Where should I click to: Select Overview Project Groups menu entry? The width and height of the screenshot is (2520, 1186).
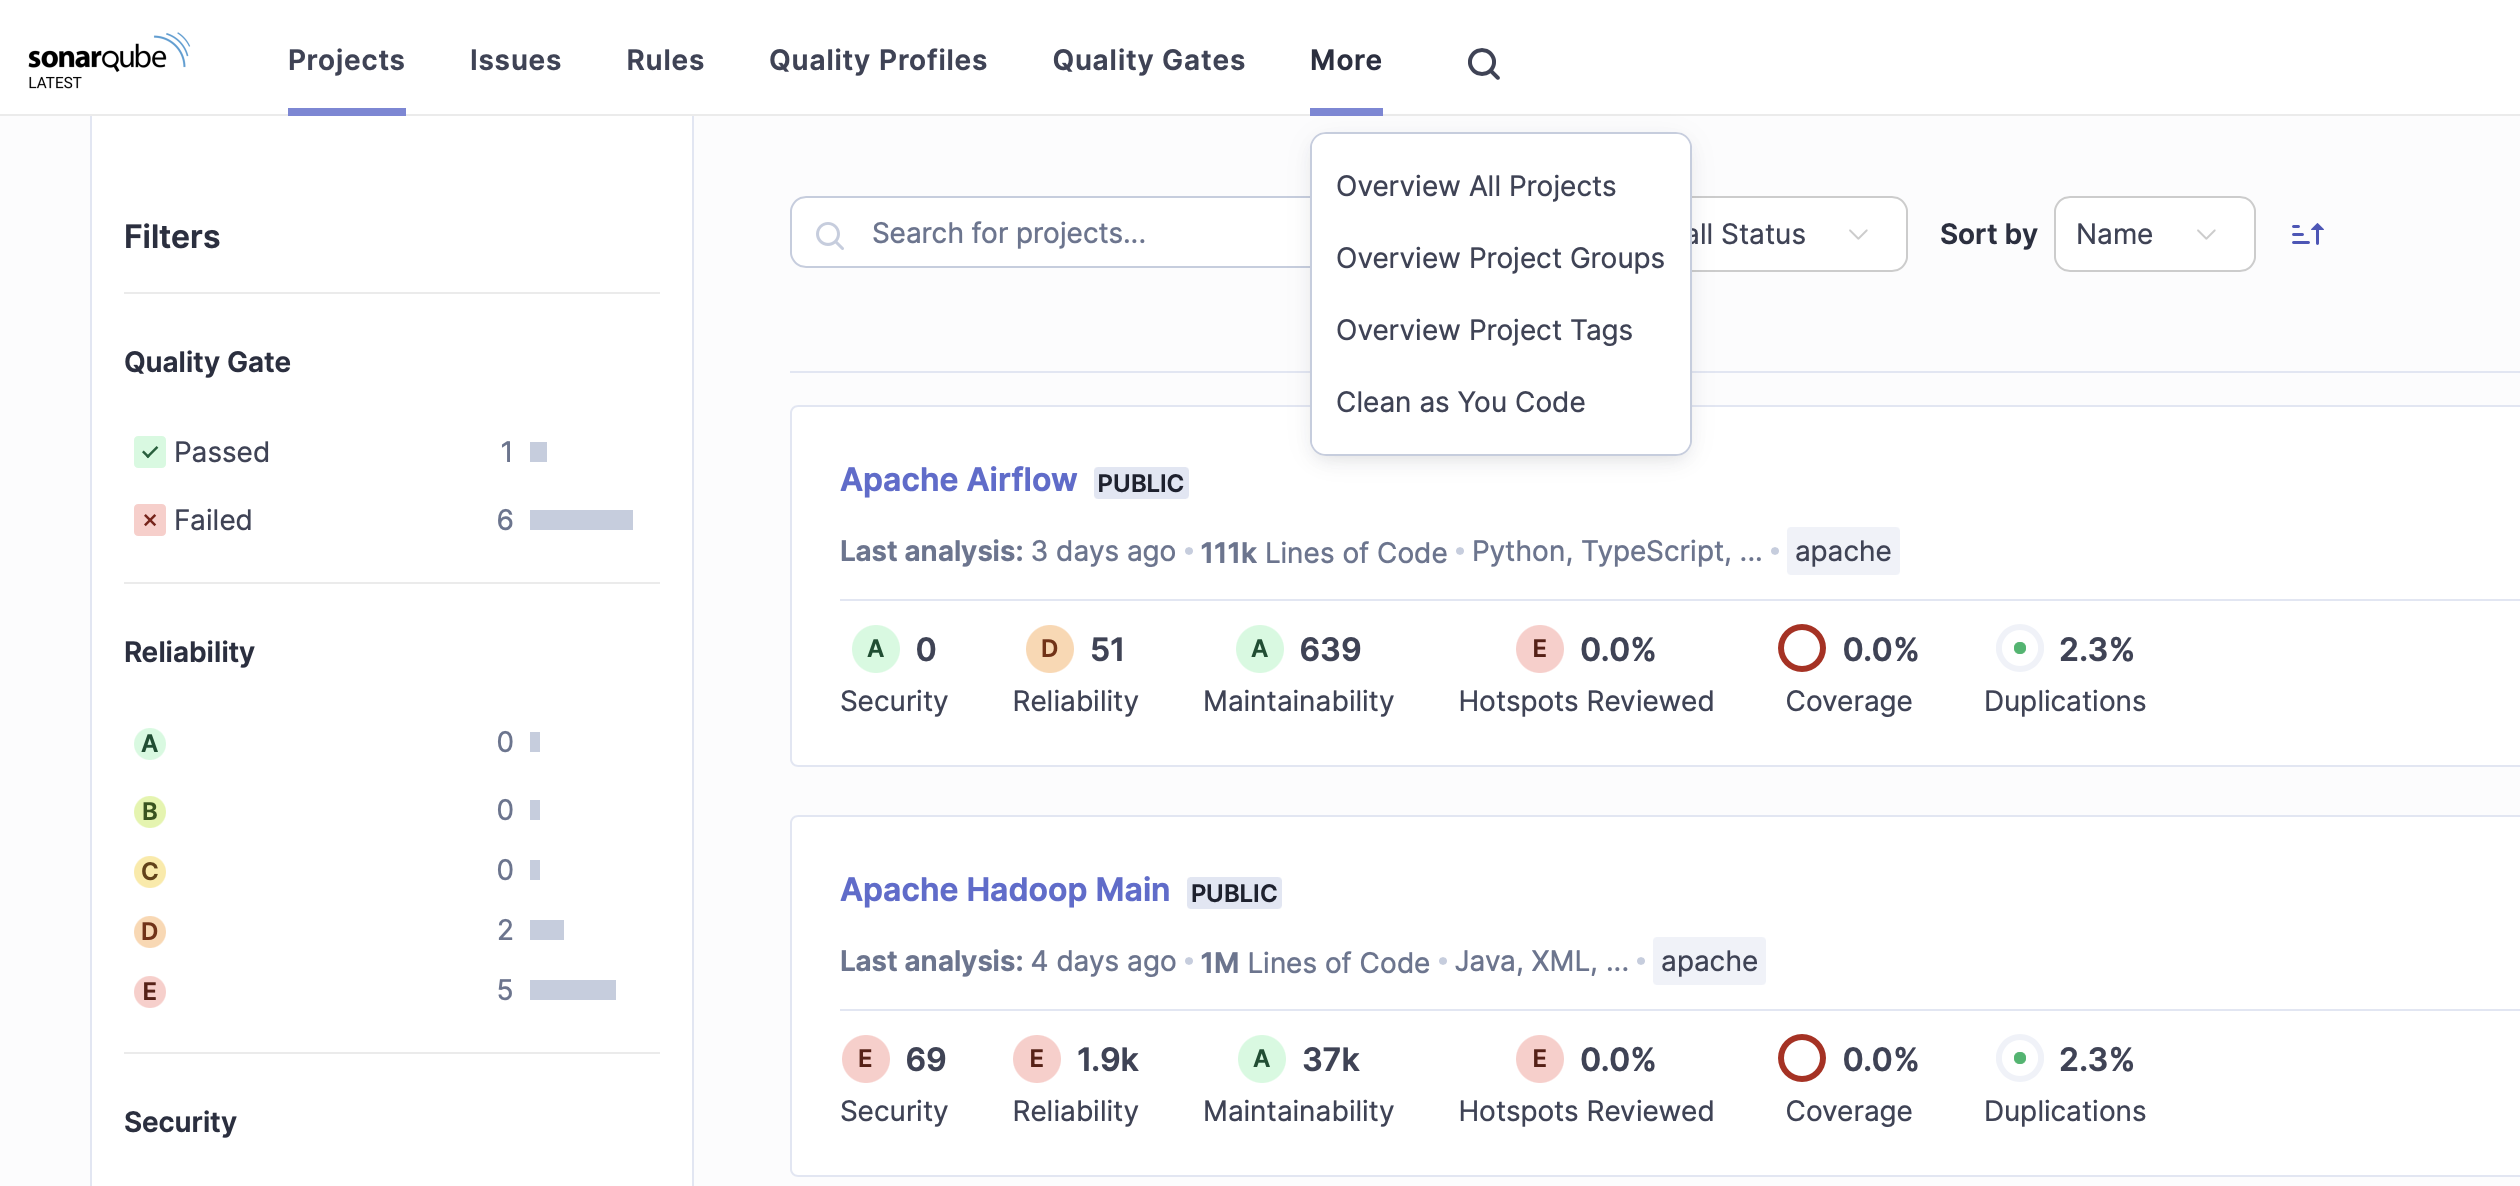click(1499, 258)
